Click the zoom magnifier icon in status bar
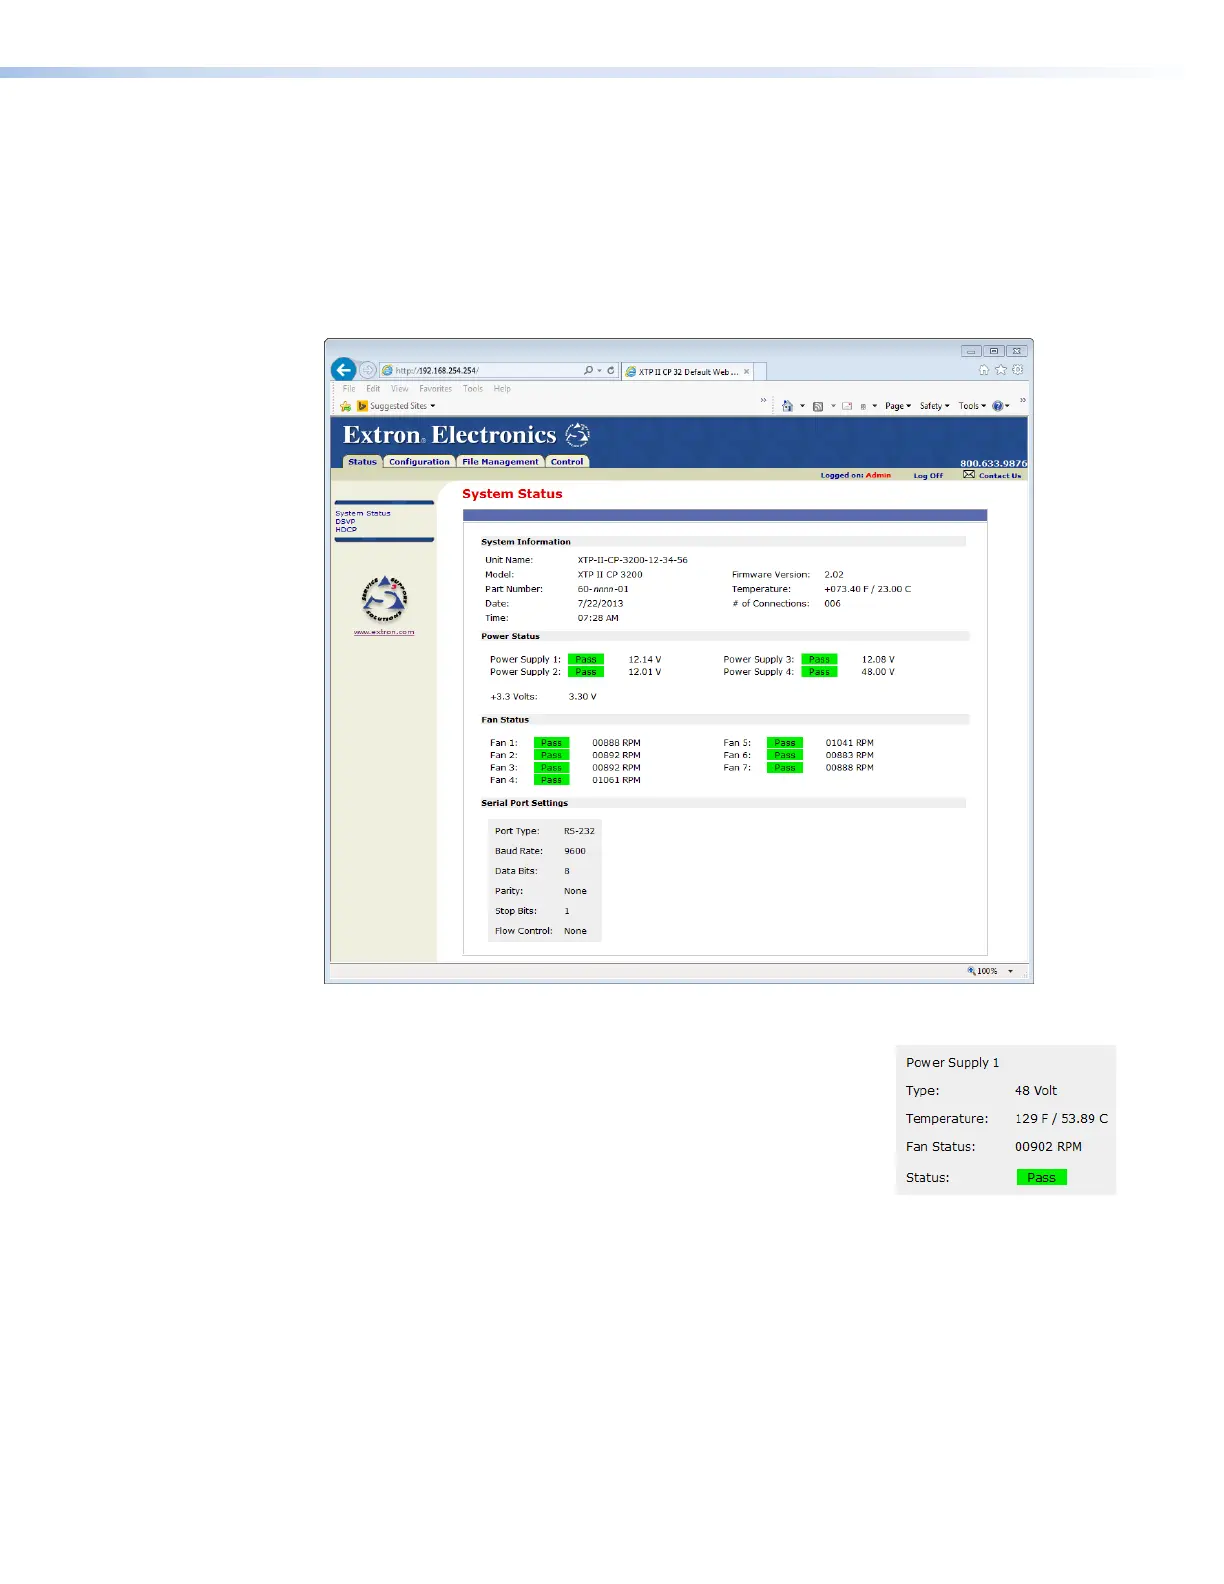Viewport: 1224px width, 1584px height. 971,971
